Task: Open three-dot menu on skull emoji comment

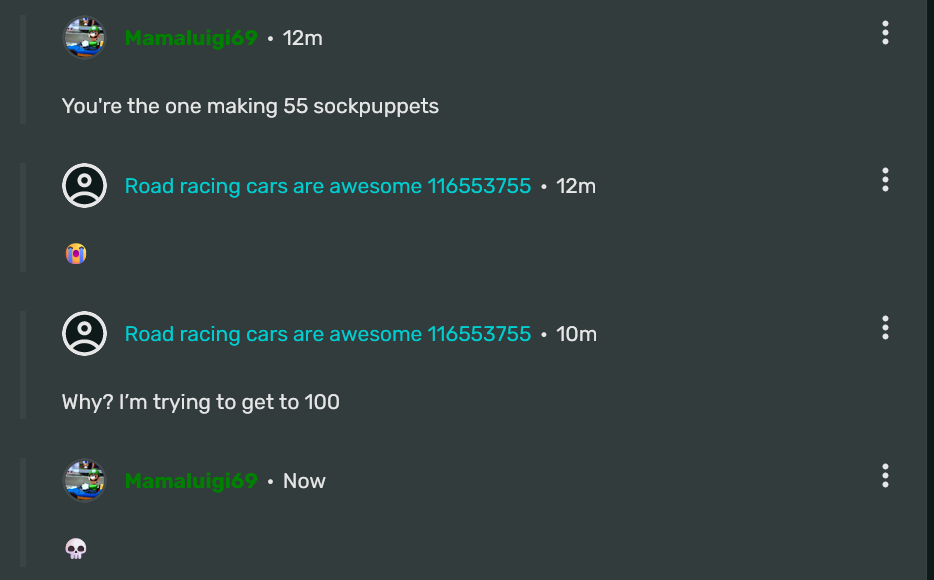Action: click(885, 475)
